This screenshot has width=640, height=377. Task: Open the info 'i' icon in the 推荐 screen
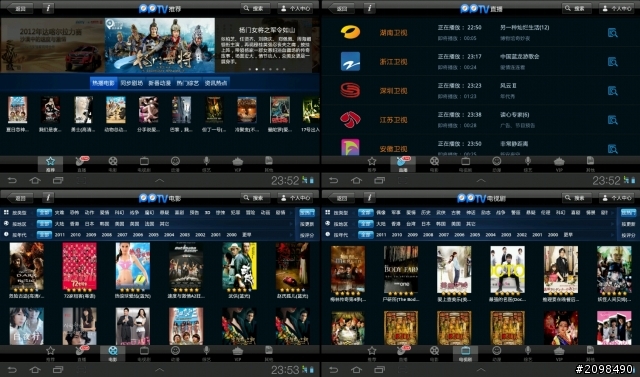point(48,8)
